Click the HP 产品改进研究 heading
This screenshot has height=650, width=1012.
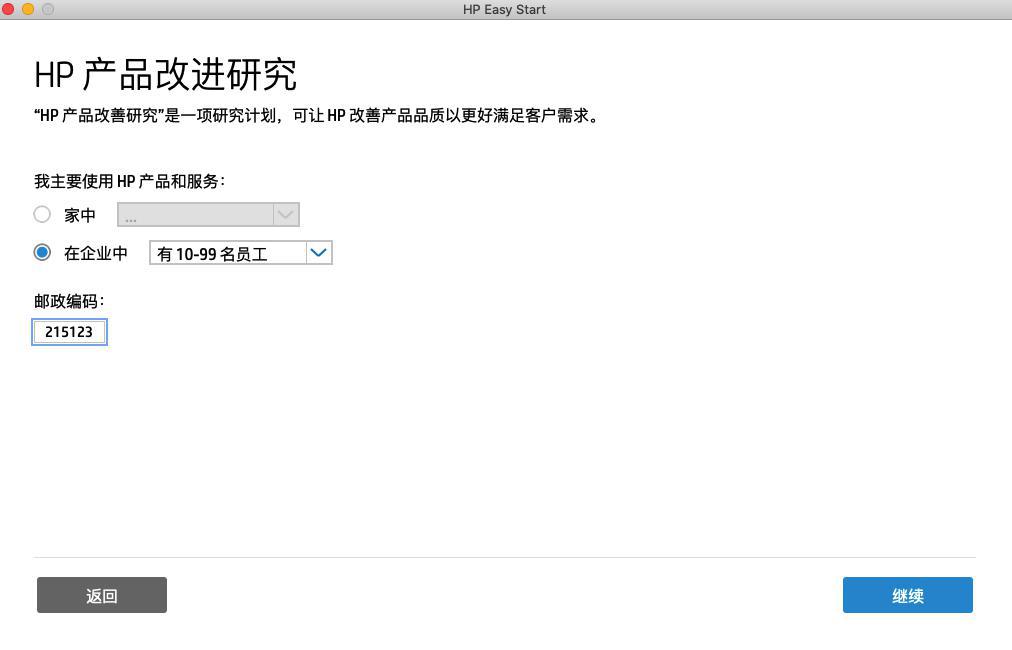point(165,74)
